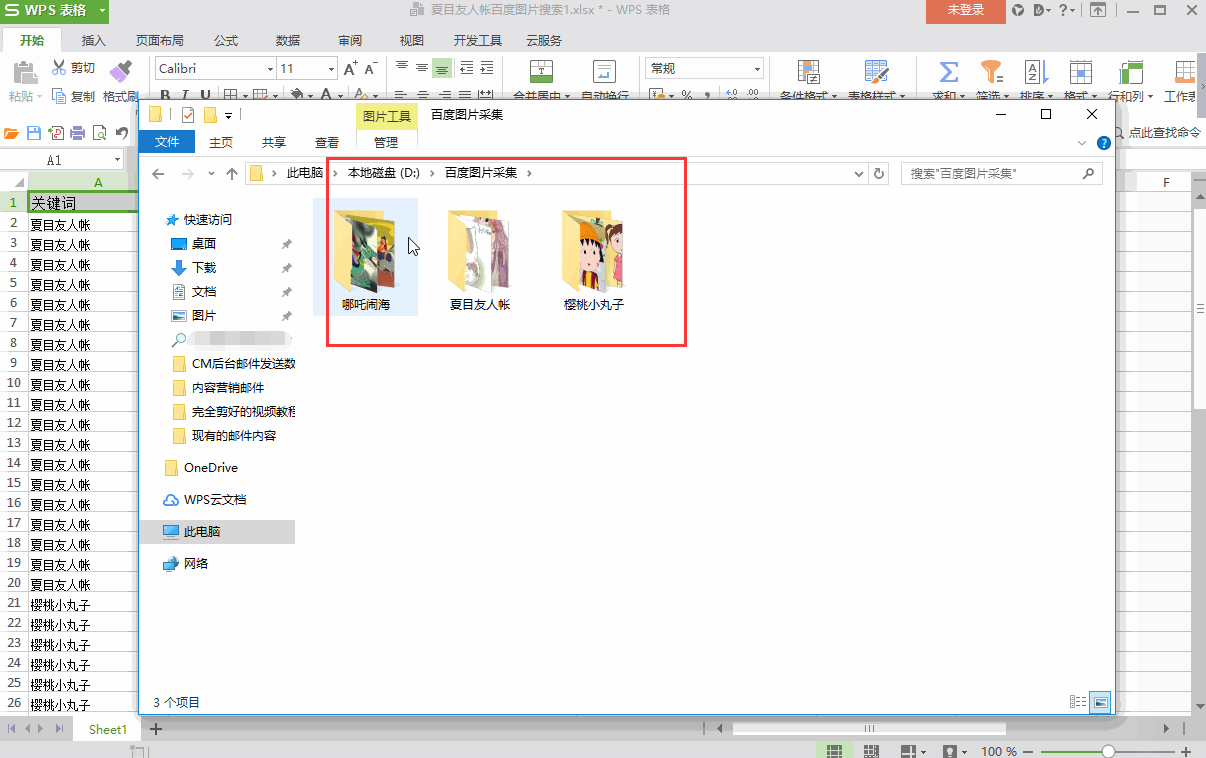The width and height of the screenshot is (1206, 758).
Task: Click the increase indent icon in WPS
Action: (x=488, y=68)
